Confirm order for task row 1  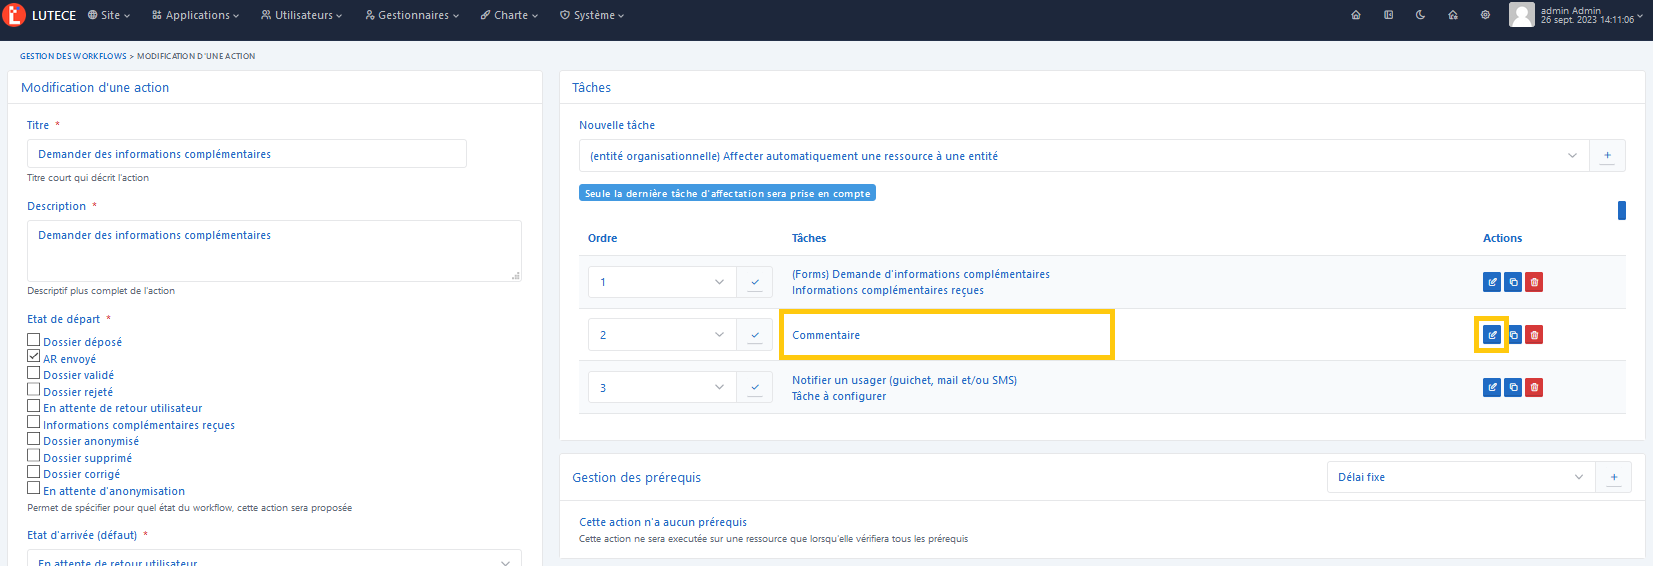click(x=755, y=282)
